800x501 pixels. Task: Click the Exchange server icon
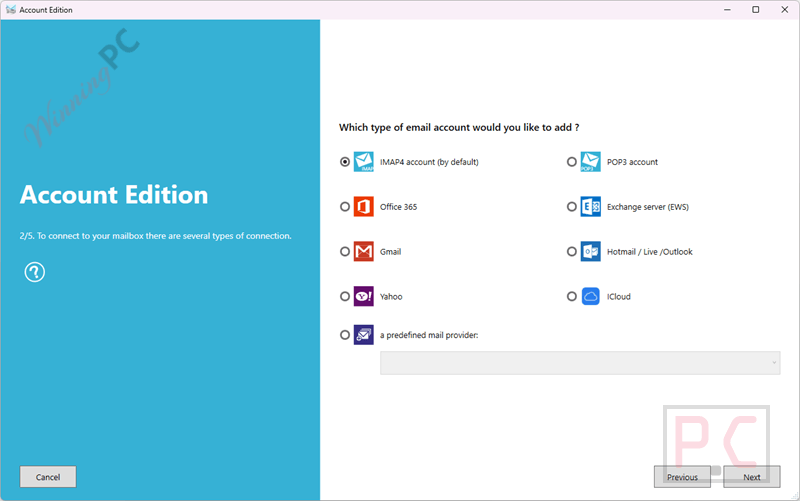tap(590, 207)
